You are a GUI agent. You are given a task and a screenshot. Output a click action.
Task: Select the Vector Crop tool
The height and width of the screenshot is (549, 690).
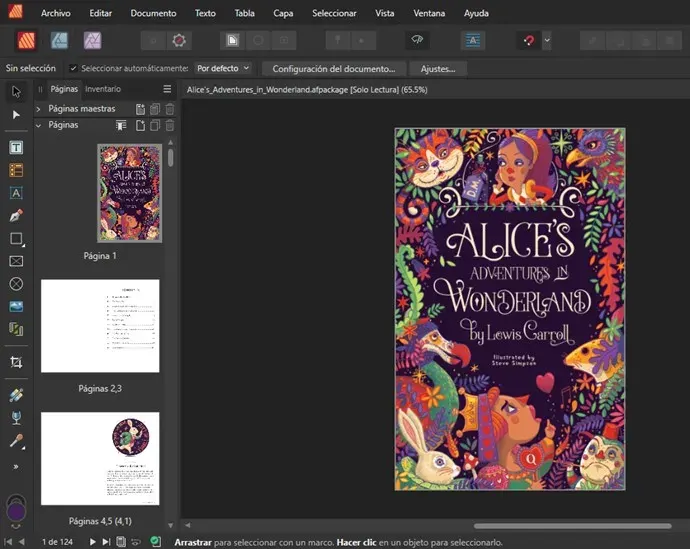pyautogui.click(x=16, y=362)
